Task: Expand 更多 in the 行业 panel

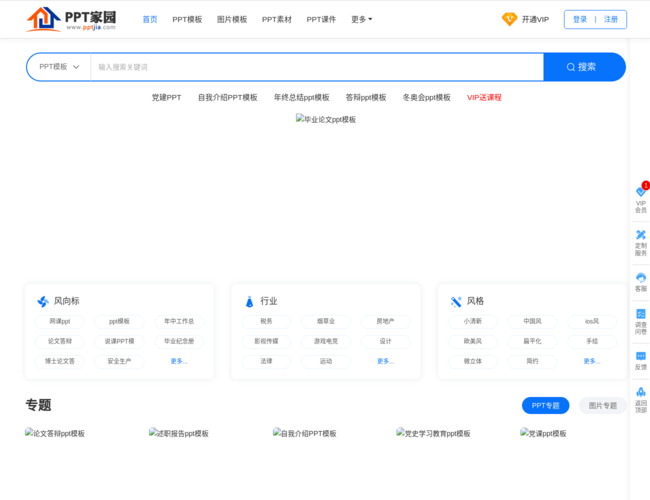Action: 385,361
